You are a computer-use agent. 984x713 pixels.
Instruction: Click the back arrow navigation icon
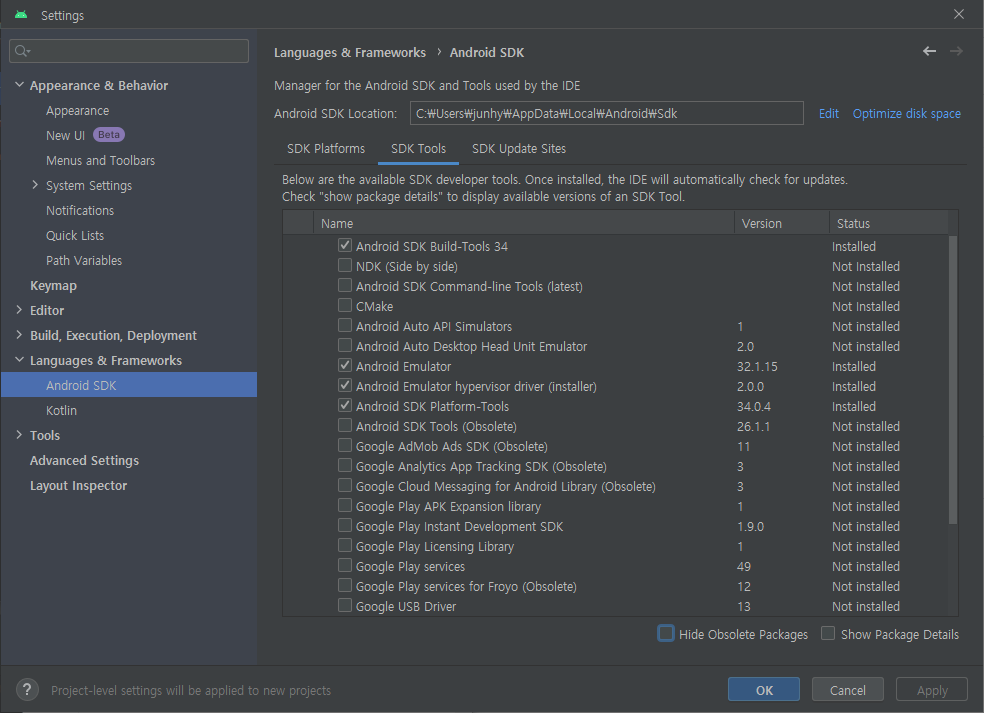[x=929, y=51]
